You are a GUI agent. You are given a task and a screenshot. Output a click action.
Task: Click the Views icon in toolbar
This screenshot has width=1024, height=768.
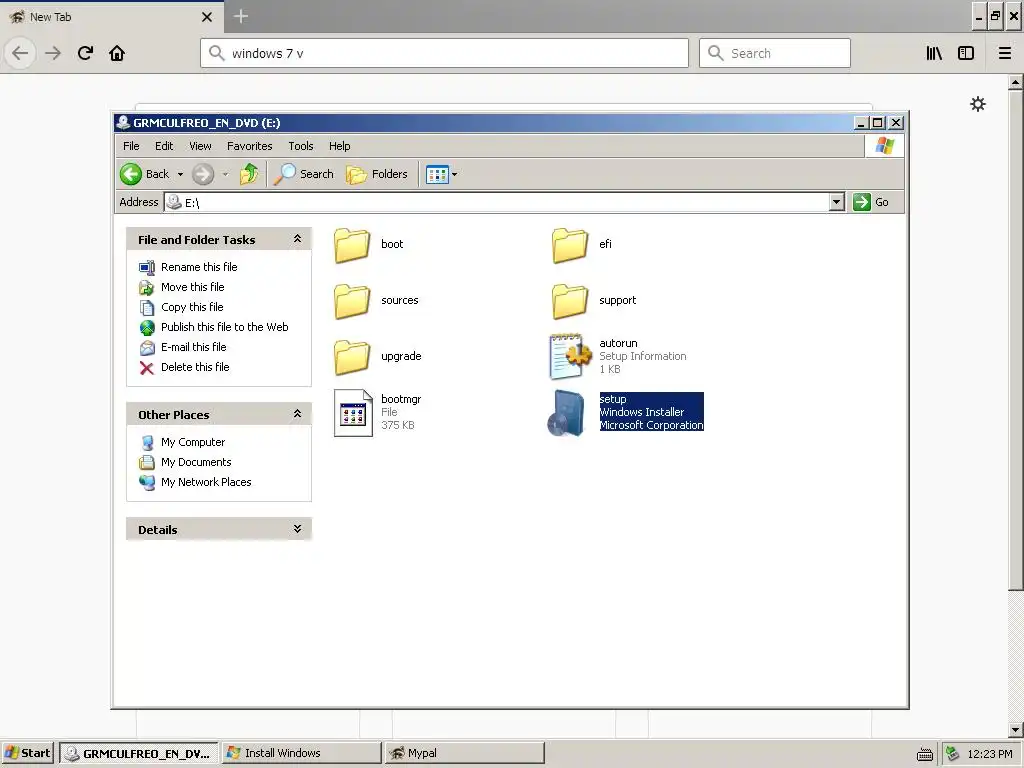pos(437,174)
